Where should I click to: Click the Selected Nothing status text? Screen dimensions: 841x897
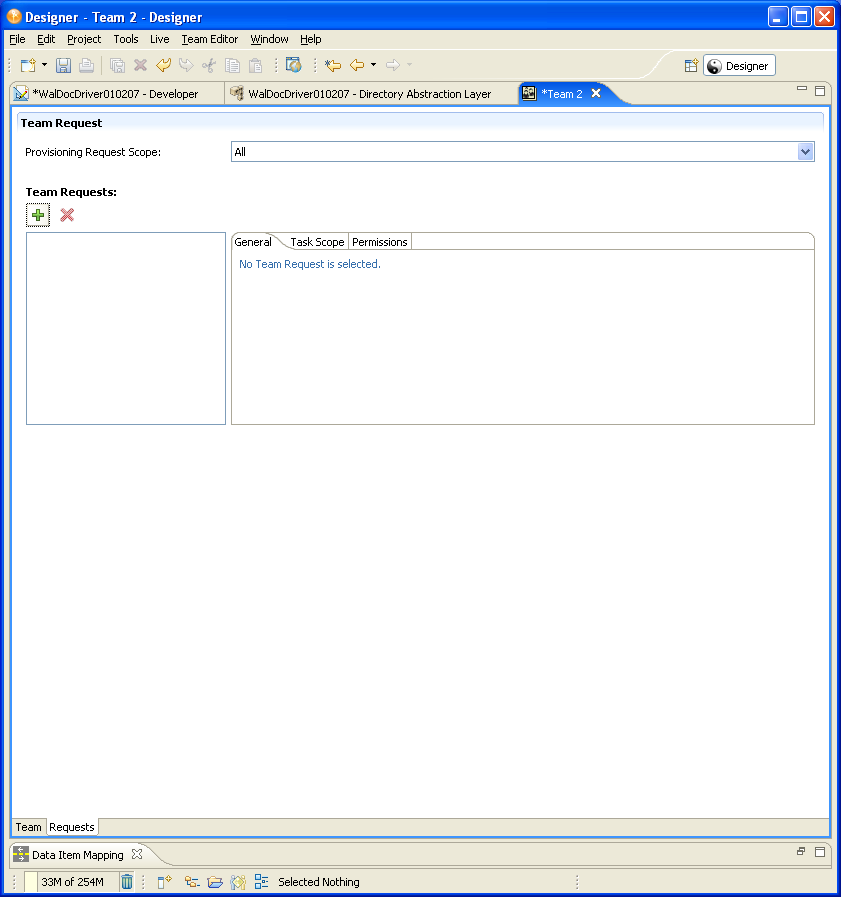coord(319,882)
